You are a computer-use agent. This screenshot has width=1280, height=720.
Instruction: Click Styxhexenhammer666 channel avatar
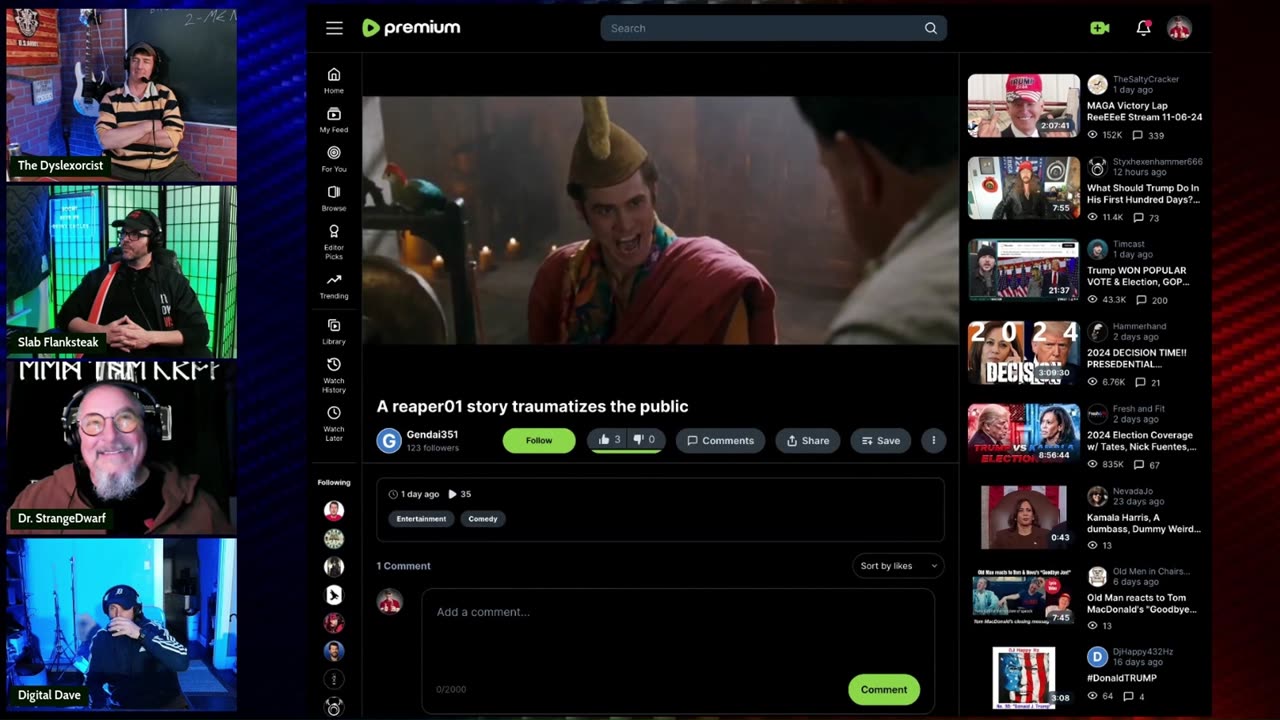pyautogui.click(x=1097, y=167)
